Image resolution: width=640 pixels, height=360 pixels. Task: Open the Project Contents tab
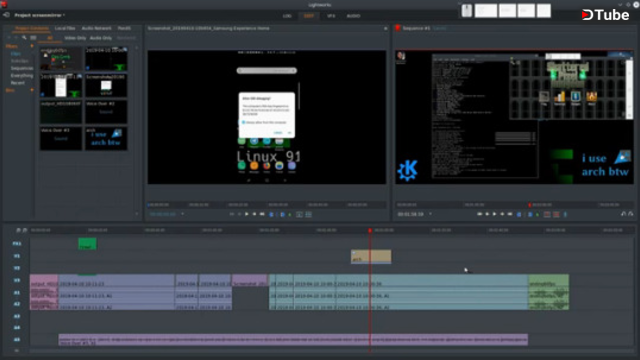coord(32,28)
